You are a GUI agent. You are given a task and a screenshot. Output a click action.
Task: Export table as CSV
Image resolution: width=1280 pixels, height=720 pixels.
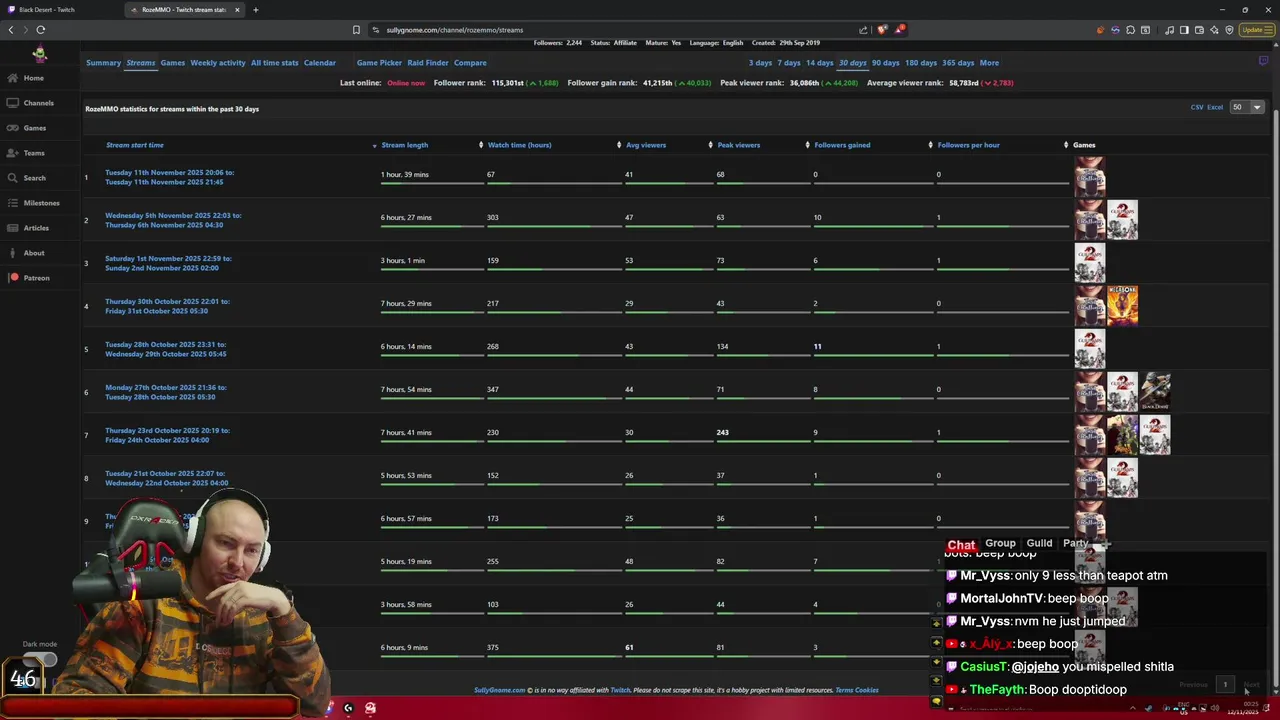(x=1197, y=107)
